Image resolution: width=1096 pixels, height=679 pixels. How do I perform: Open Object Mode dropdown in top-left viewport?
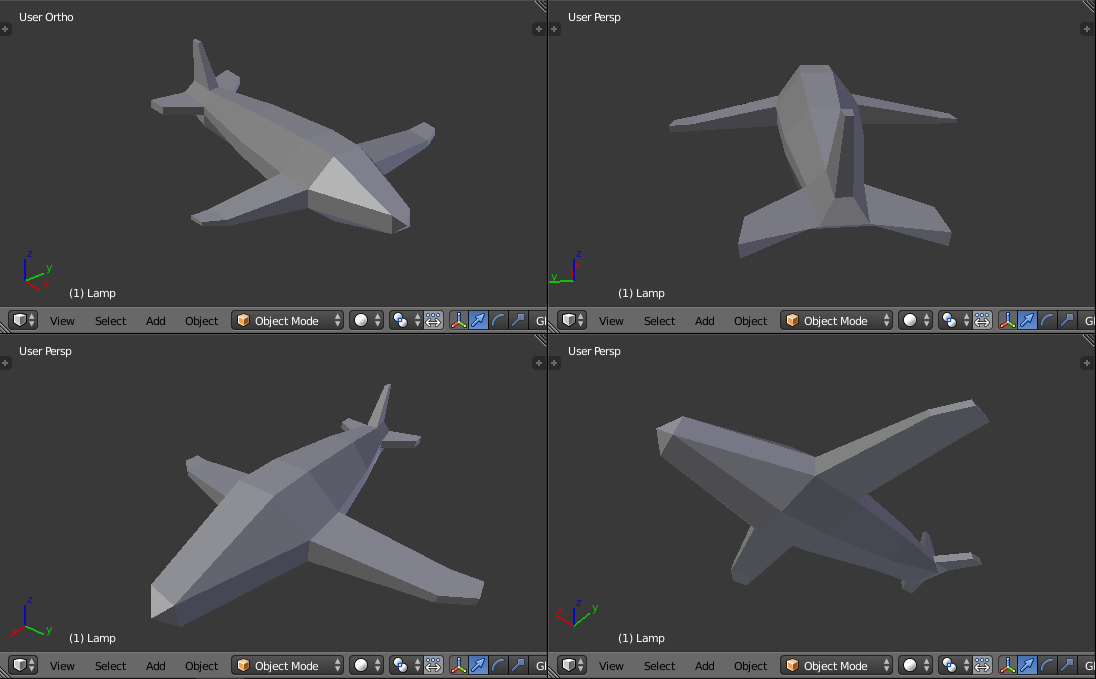tap(287, 320)
